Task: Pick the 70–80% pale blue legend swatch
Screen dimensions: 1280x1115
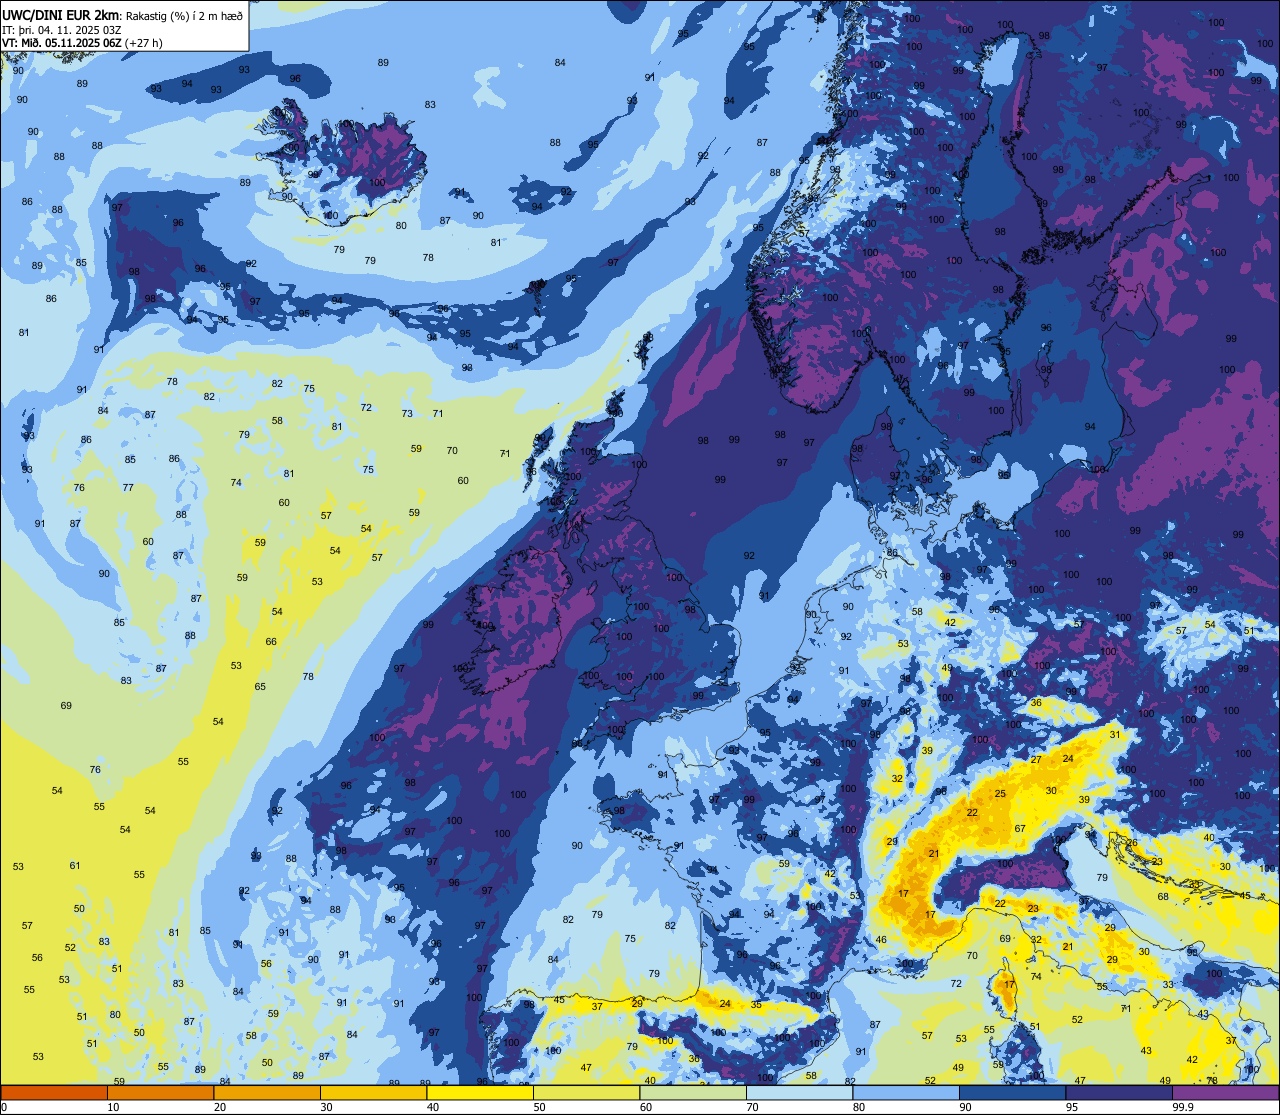Action: pos(799,1092)
